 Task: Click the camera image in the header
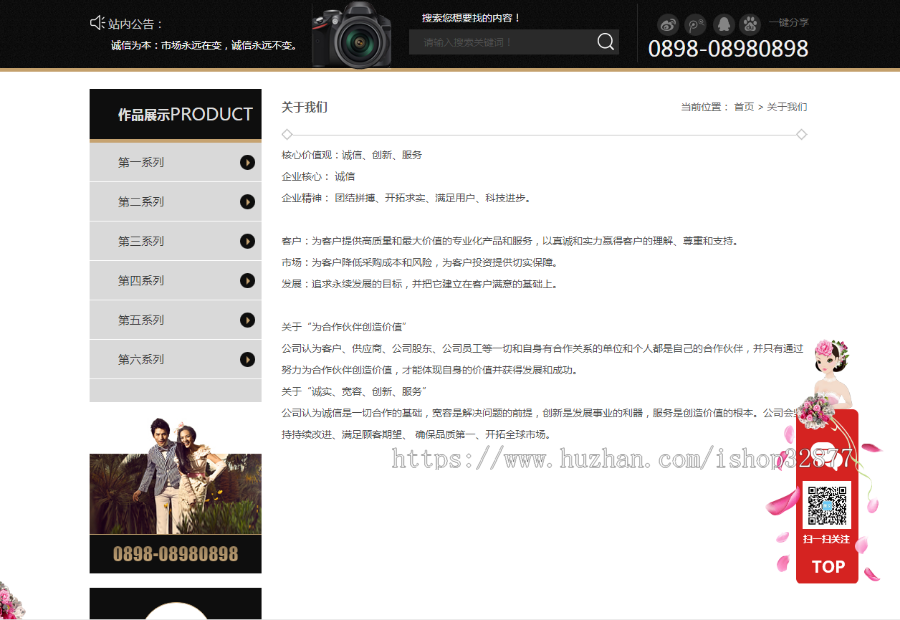[x=352, y=36]
